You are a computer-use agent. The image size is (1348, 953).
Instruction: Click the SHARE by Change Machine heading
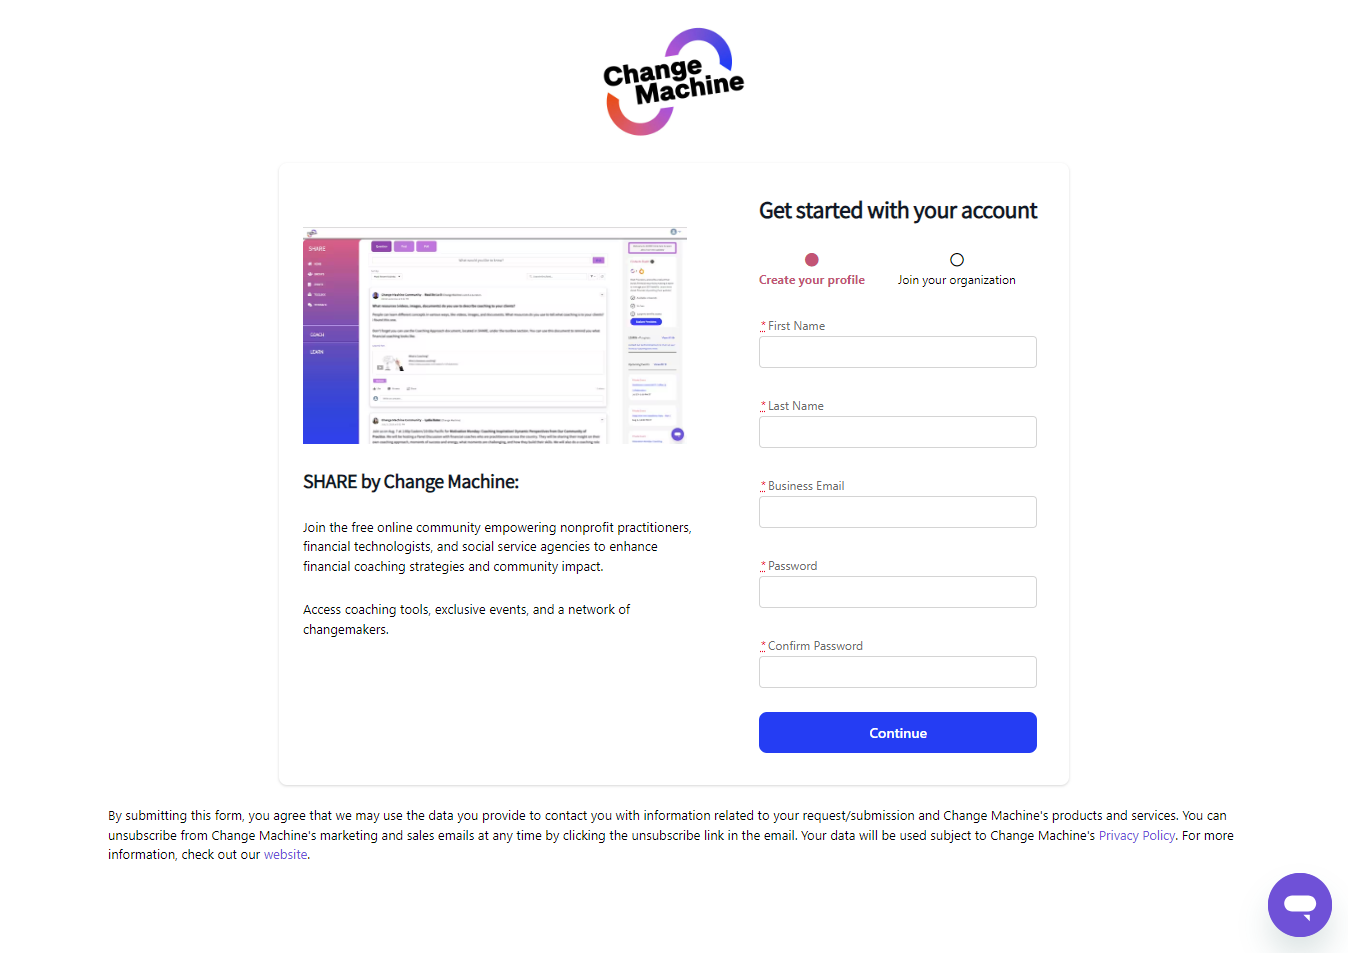(x=411, y=482)
